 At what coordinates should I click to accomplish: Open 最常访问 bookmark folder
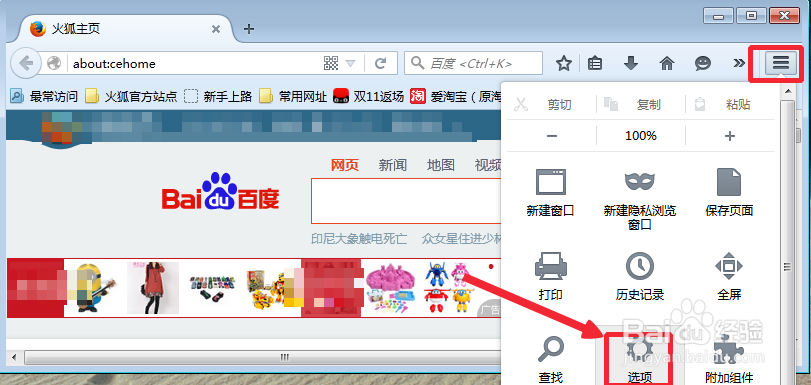point(44,96)
